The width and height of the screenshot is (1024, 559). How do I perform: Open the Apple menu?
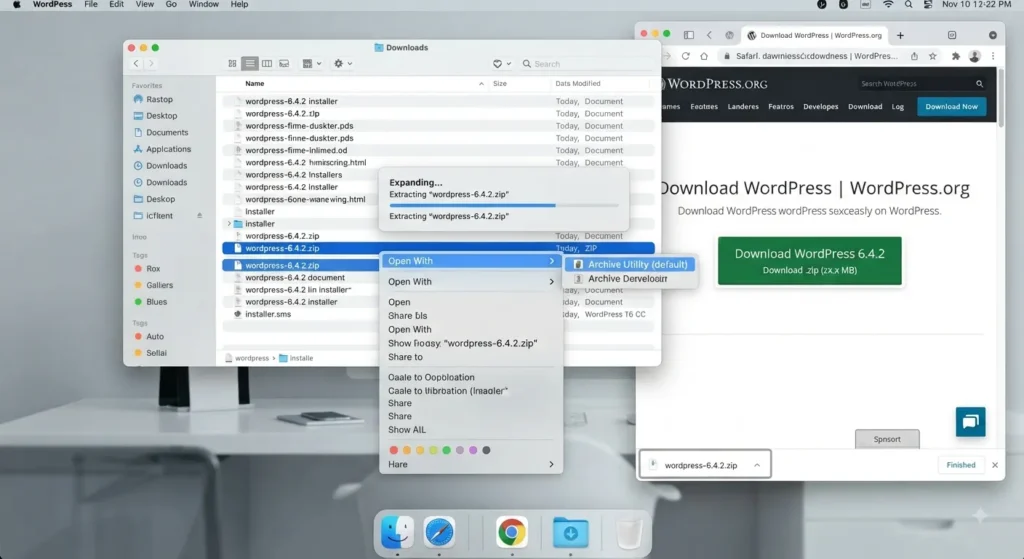[16, 5]
